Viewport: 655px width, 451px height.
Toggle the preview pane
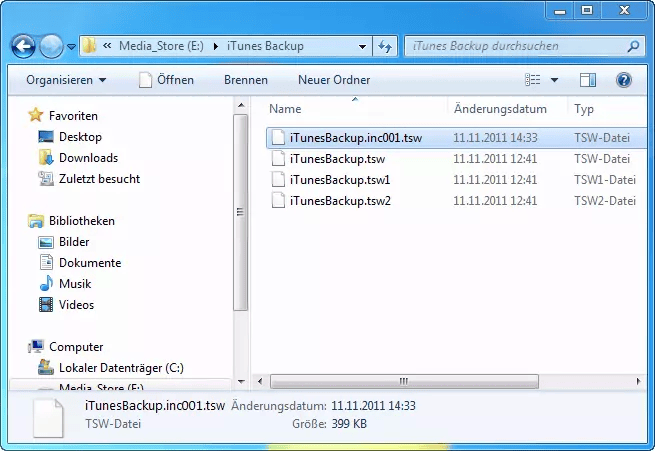pos(588,80)
